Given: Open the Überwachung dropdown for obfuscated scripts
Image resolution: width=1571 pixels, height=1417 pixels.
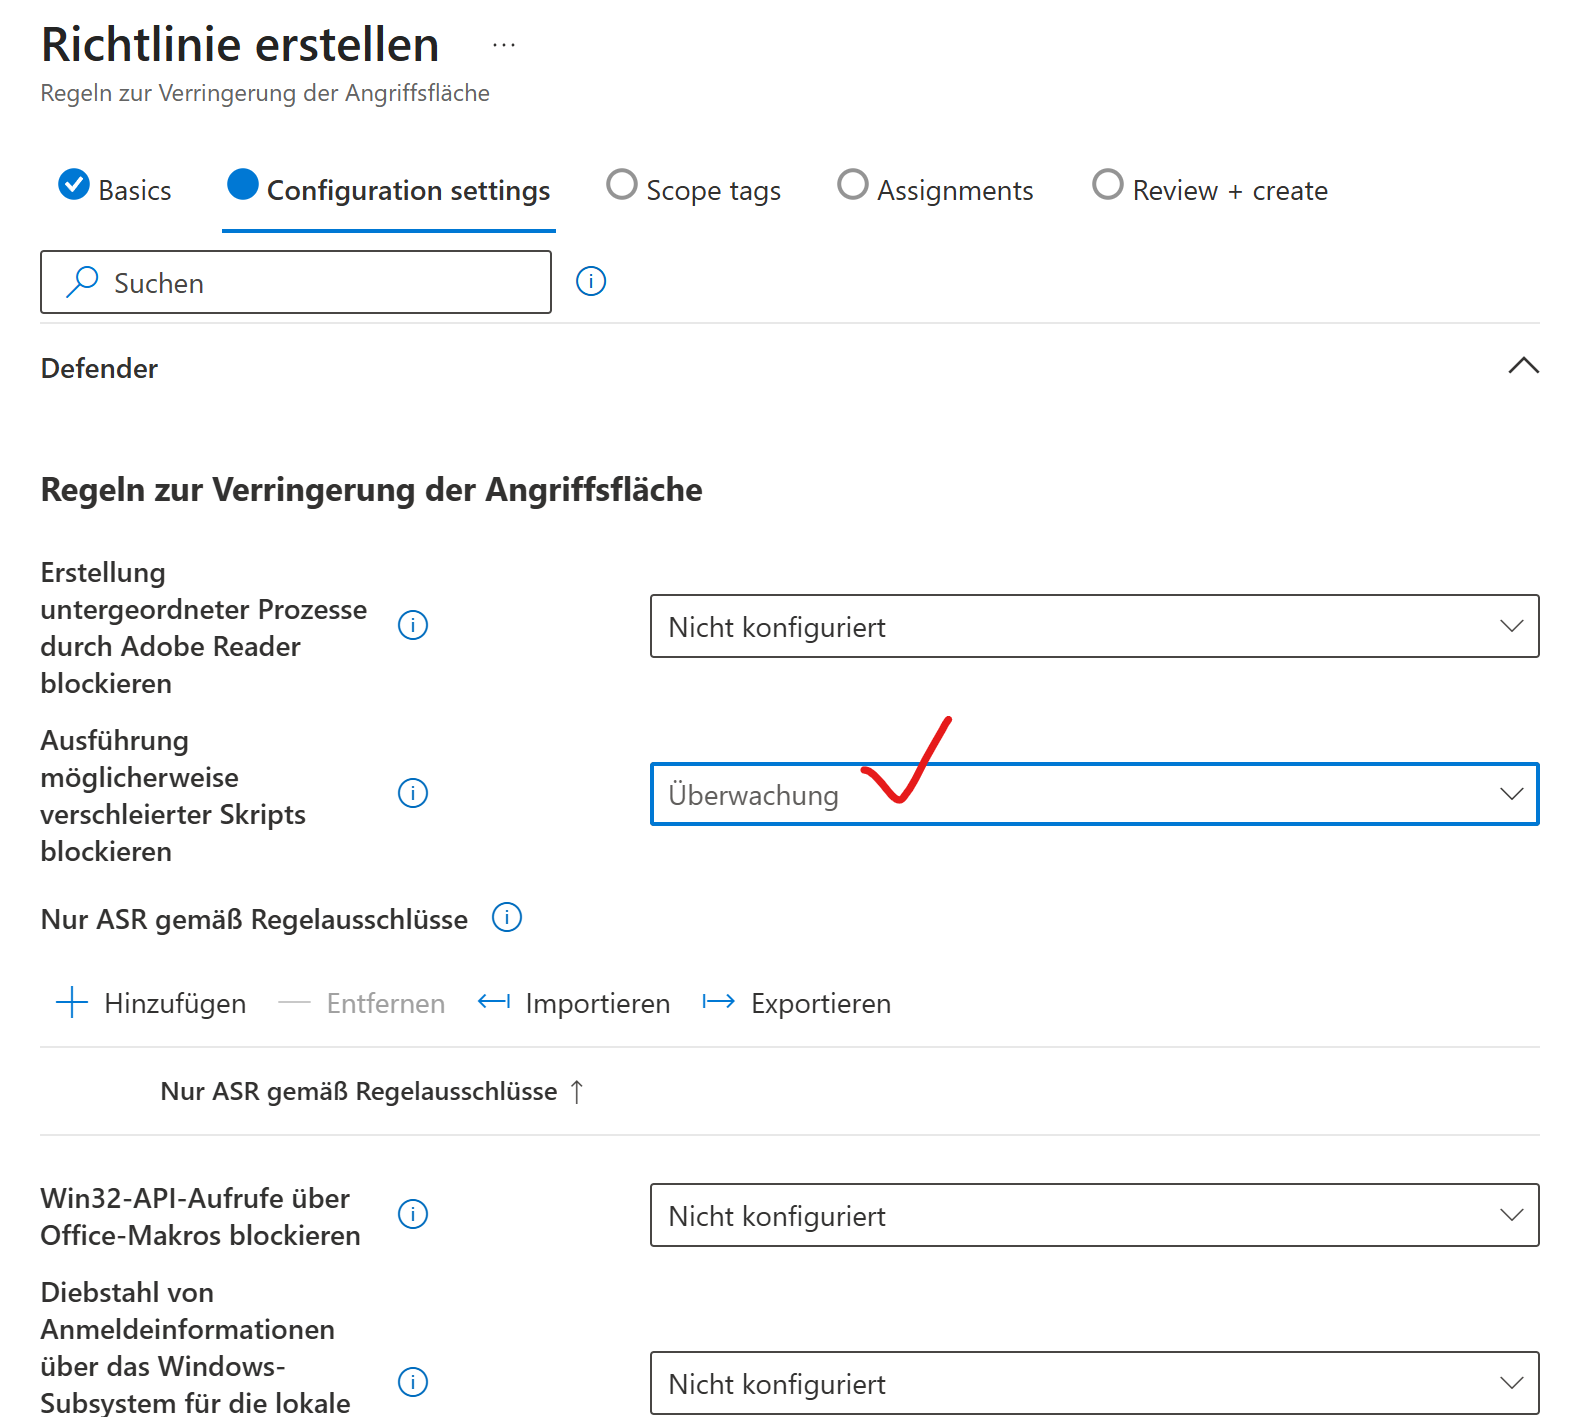Looking at the screenshot, I should [x=1094, y=794].
